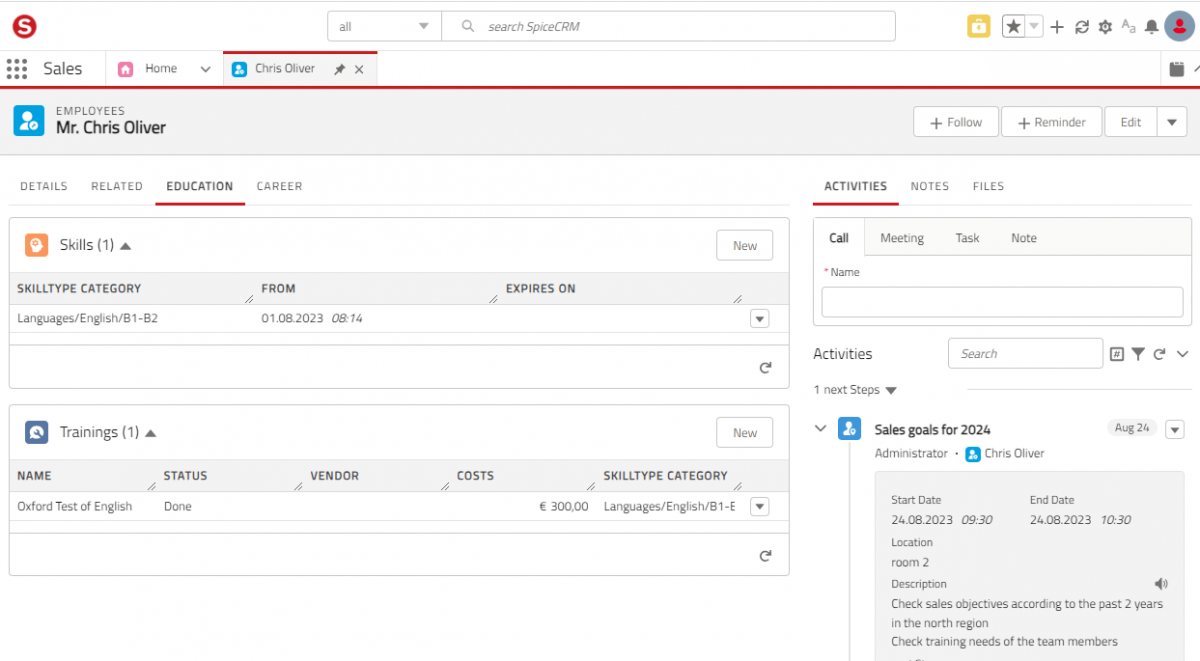1200x661 pixels.
Task: Pin the Chris Oliver tab
Action: (339, 70)
